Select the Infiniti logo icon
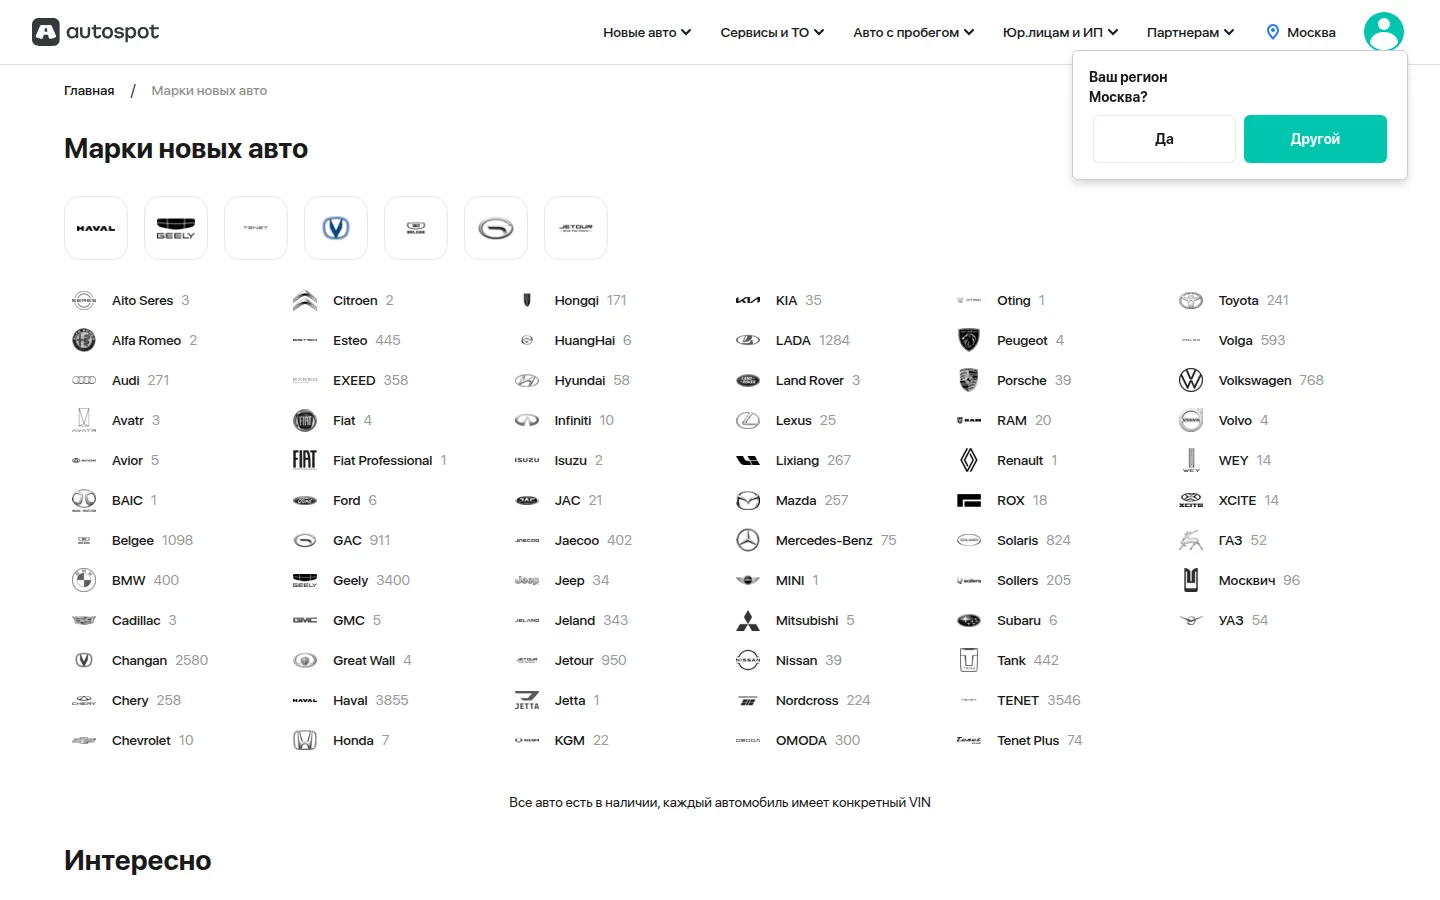 (x=527, y=420)
